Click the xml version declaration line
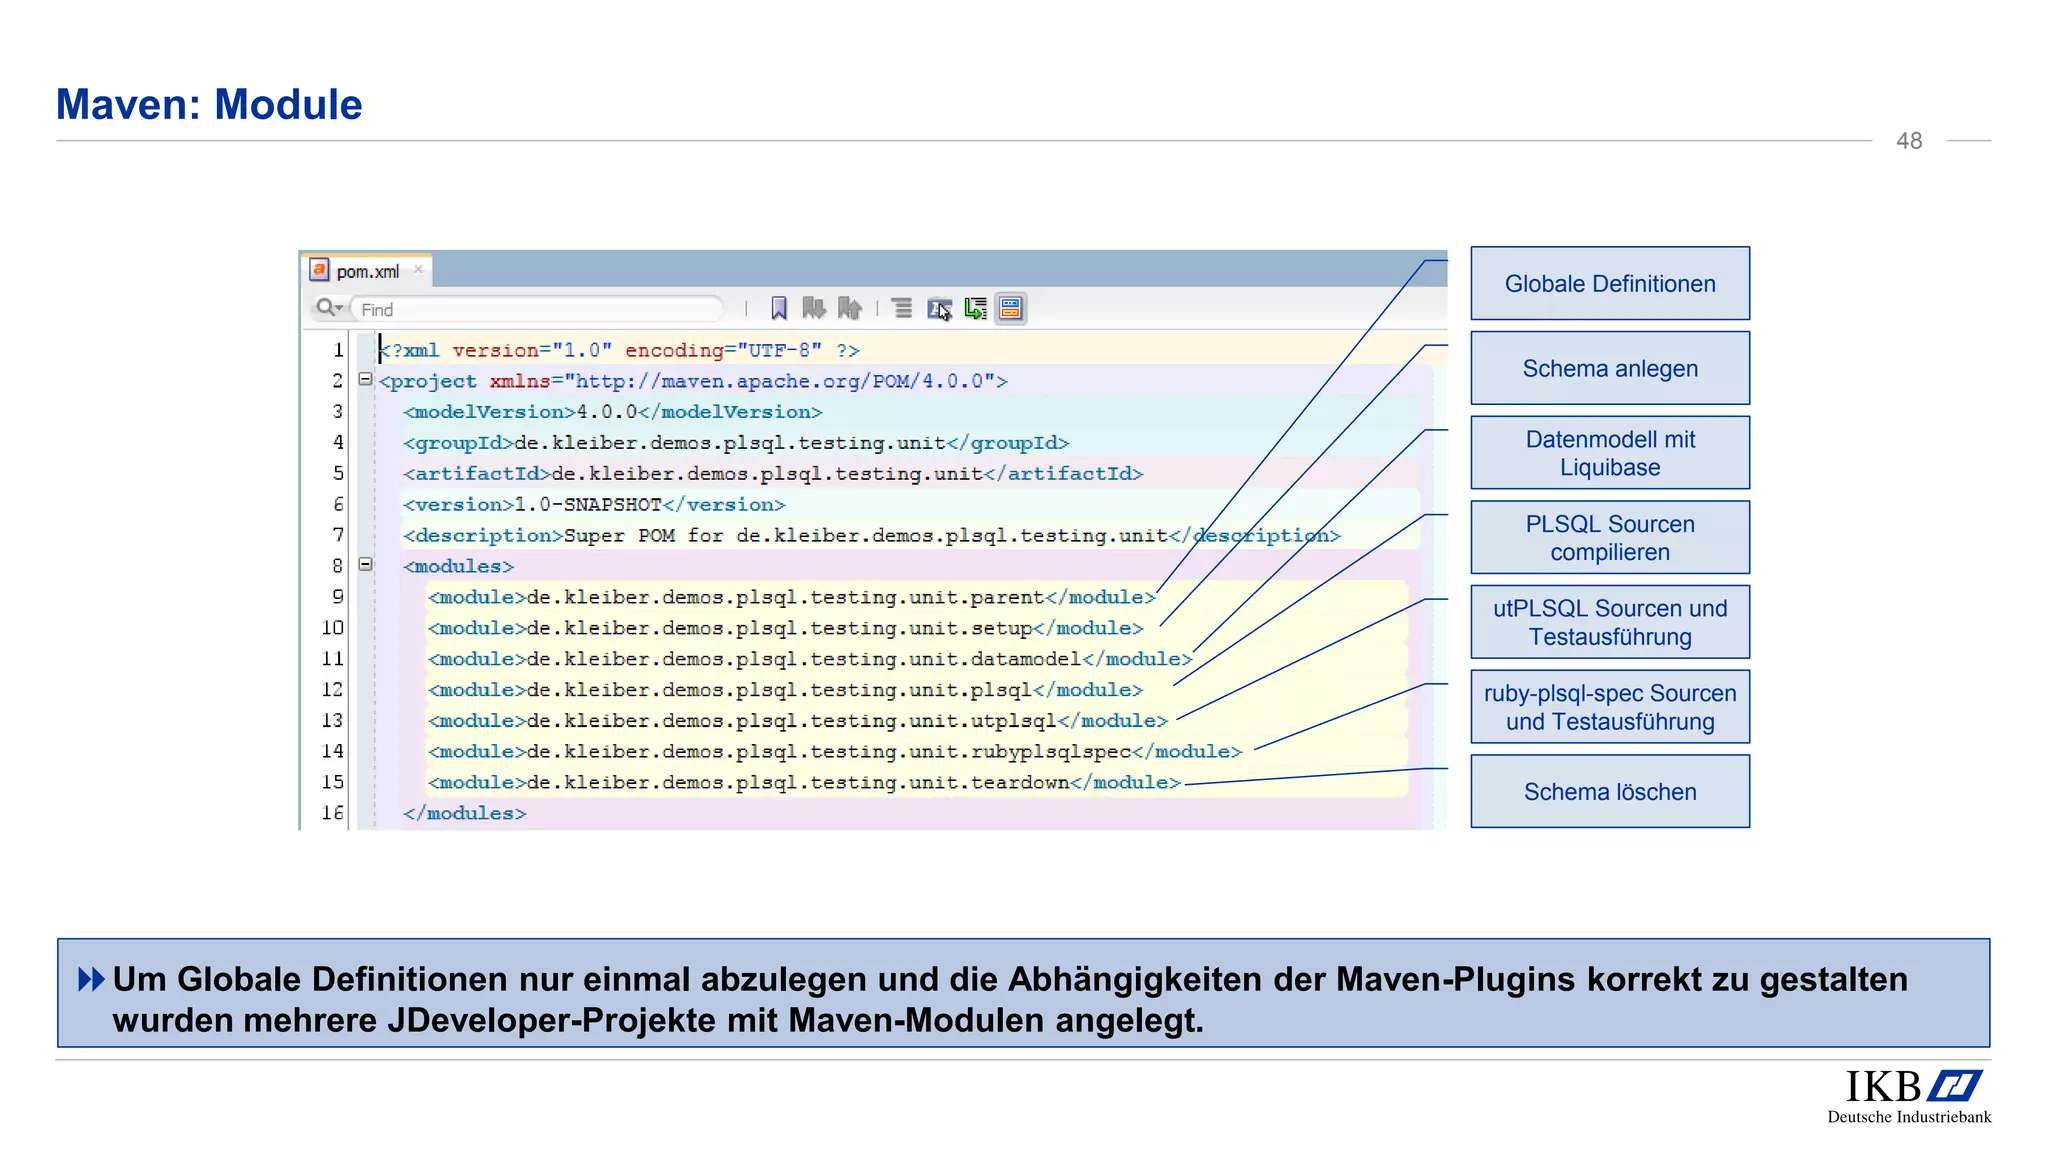 click(619, 350)
